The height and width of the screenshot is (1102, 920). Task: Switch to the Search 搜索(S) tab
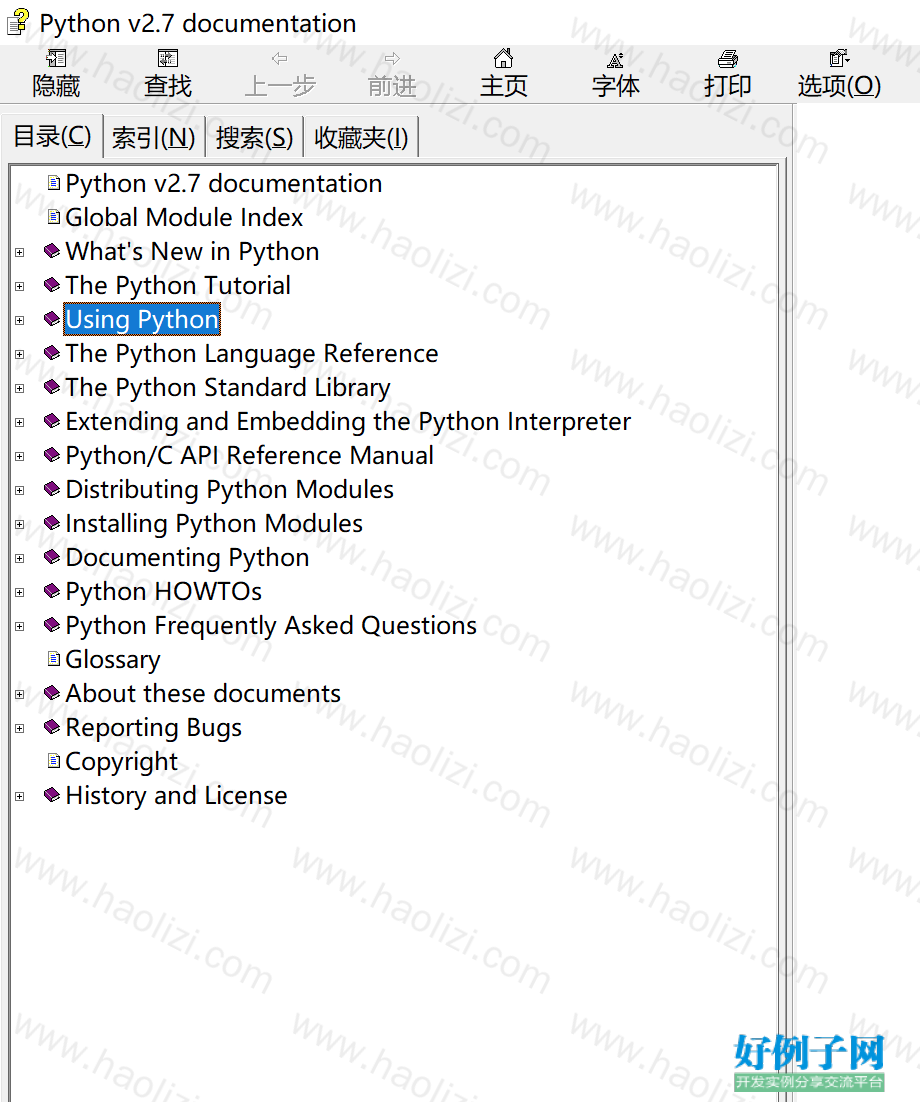[x=254, y=137]
